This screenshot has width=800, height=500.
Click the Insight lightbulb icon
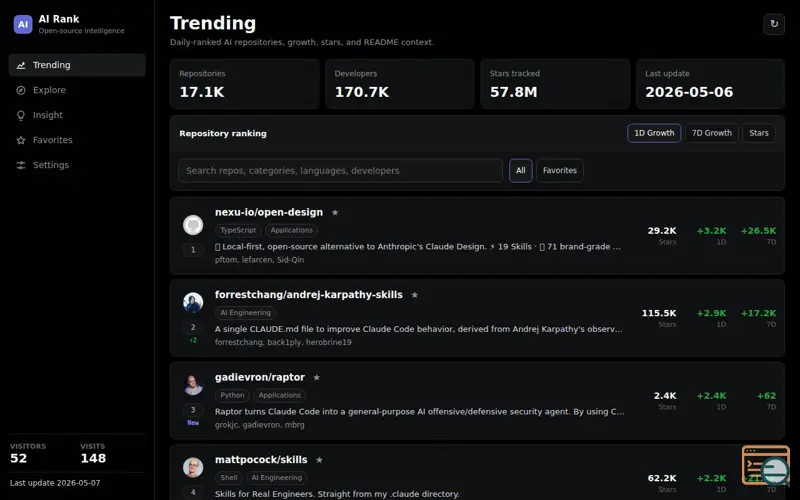pyautogui.click(x=21, y=116)
